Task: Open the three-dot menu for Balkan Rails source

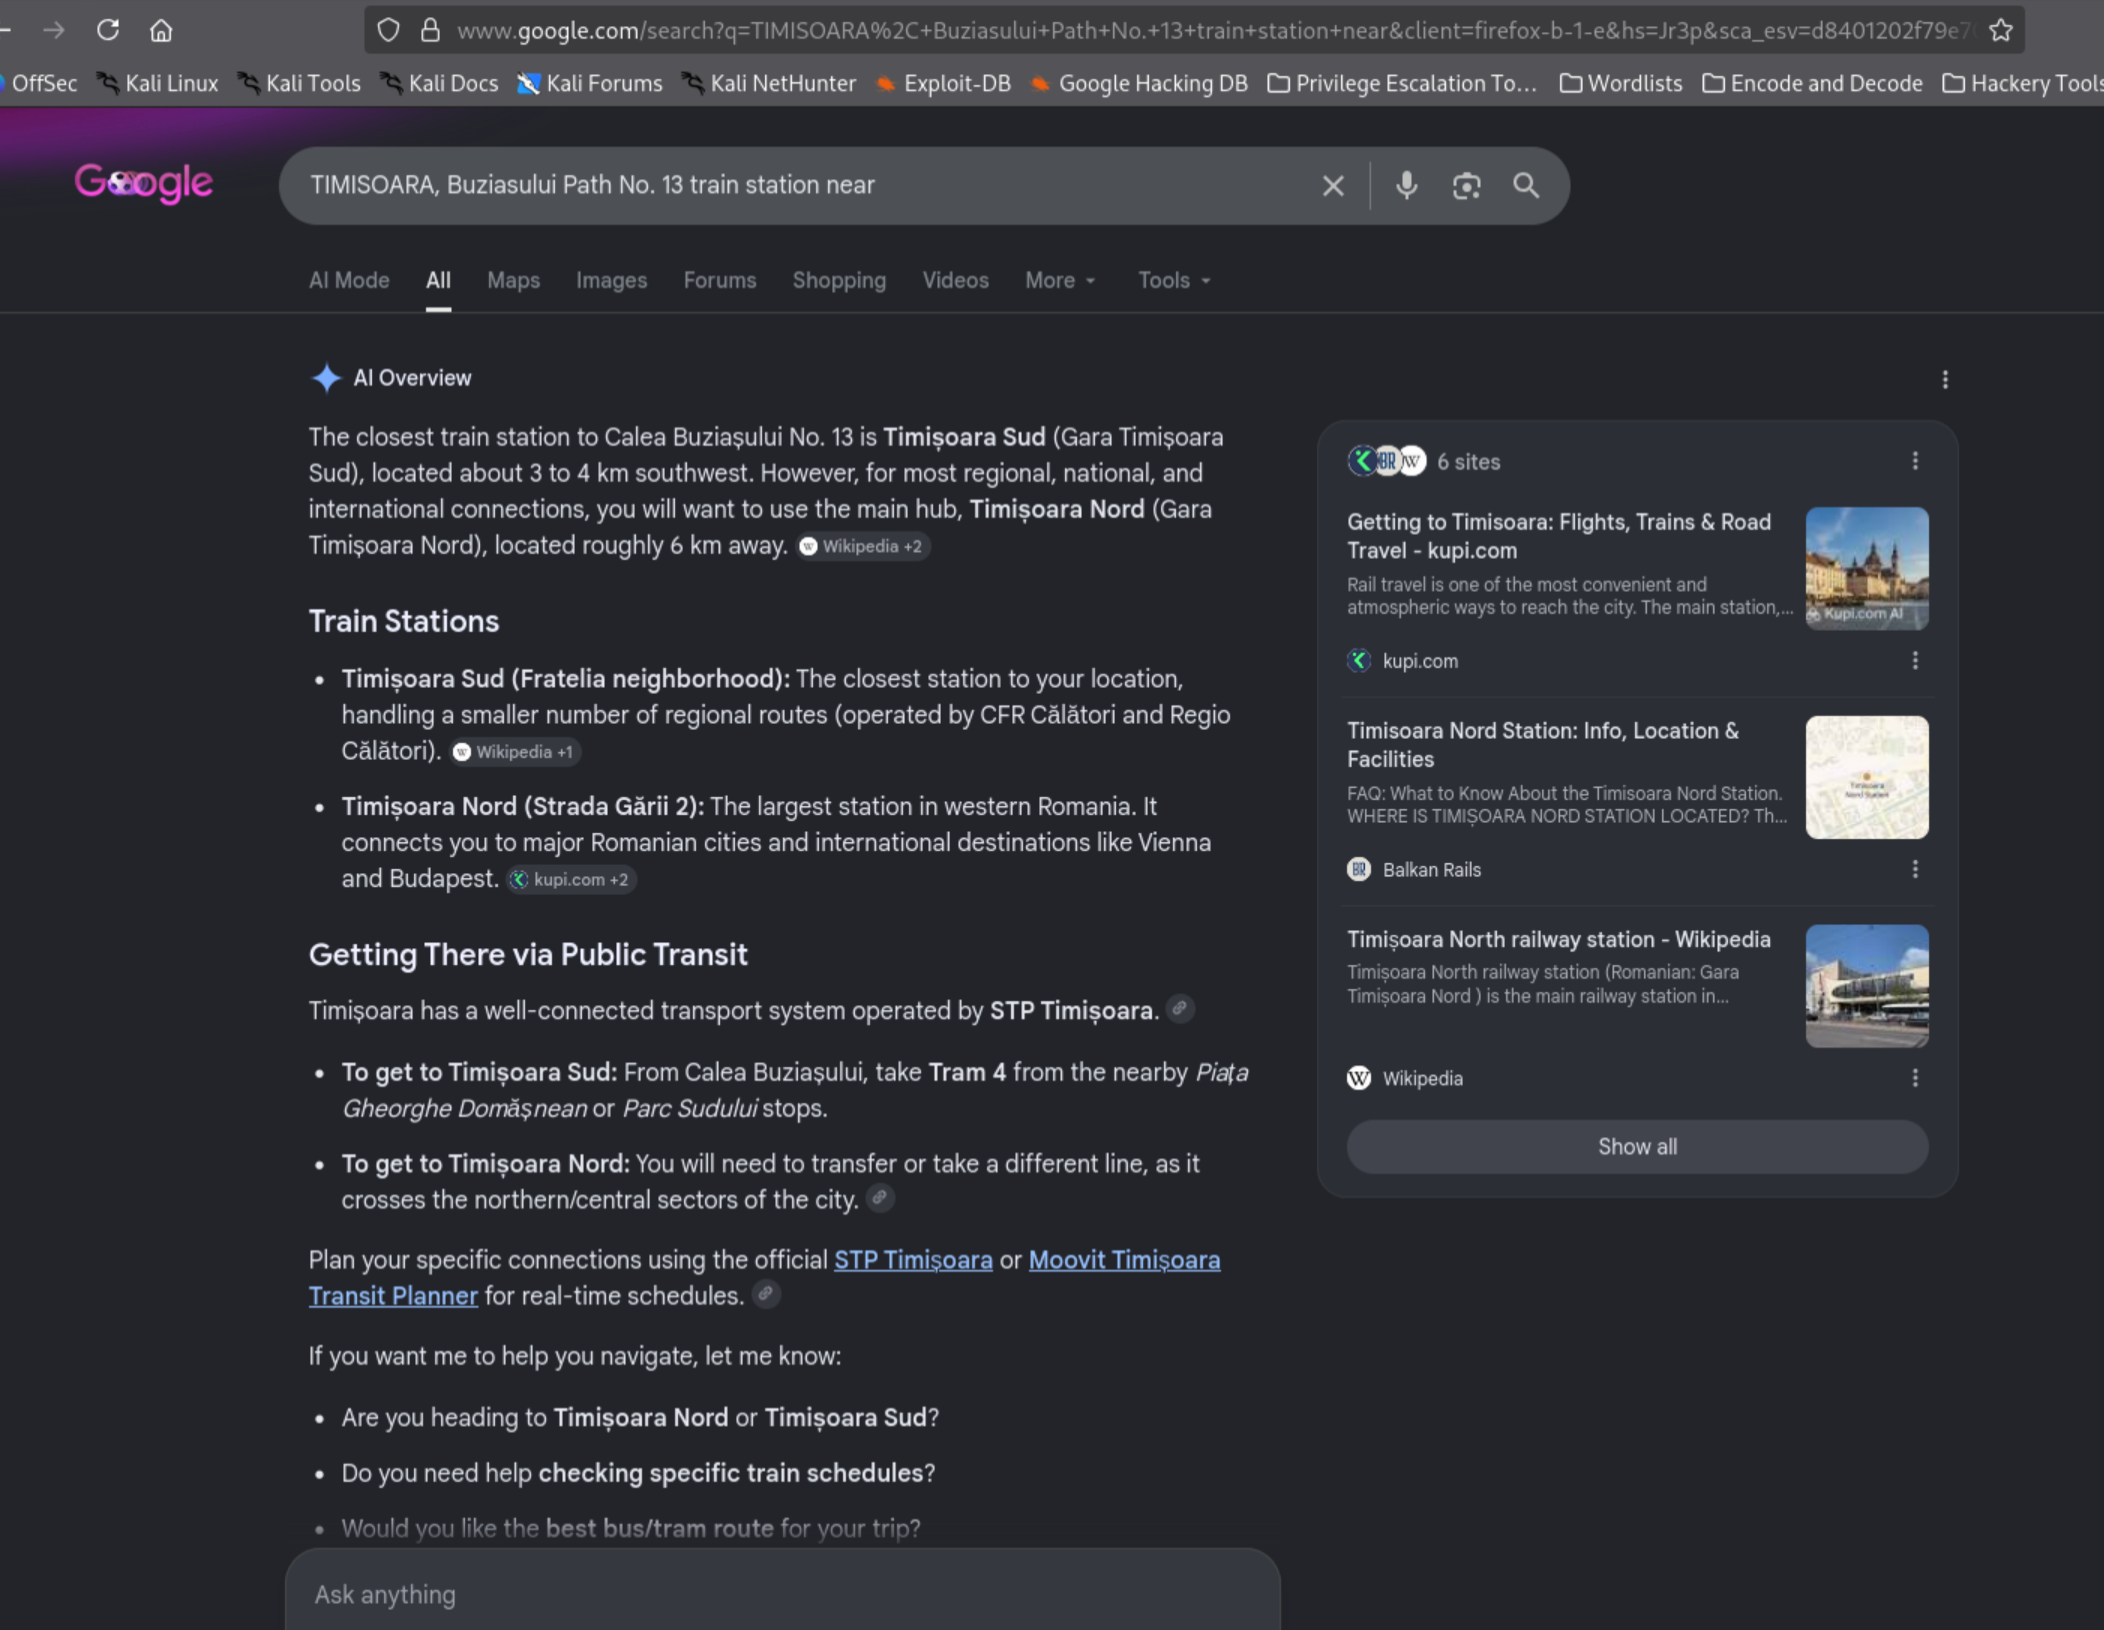Action: click(x=1915, y=869)
